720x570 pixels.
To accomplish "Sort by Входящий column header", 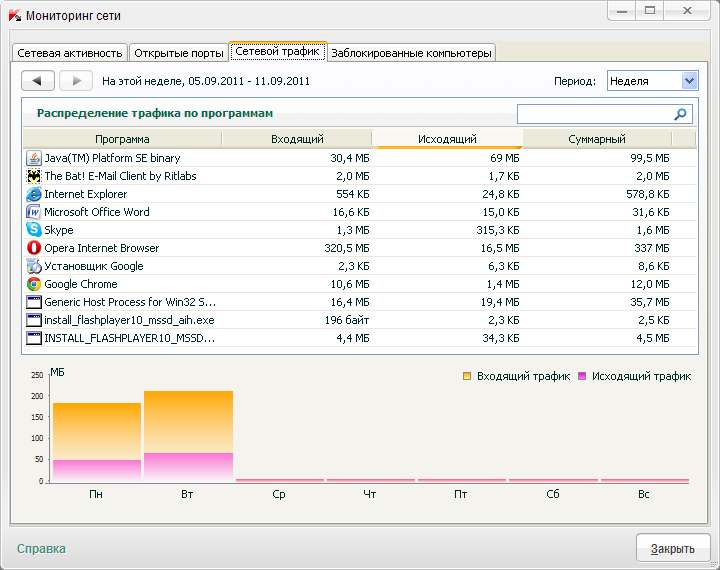I will [x=297, y=139].
